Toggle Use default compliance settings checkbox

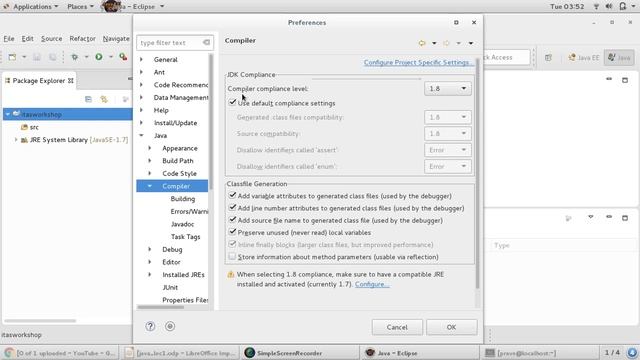coord(232,102)
